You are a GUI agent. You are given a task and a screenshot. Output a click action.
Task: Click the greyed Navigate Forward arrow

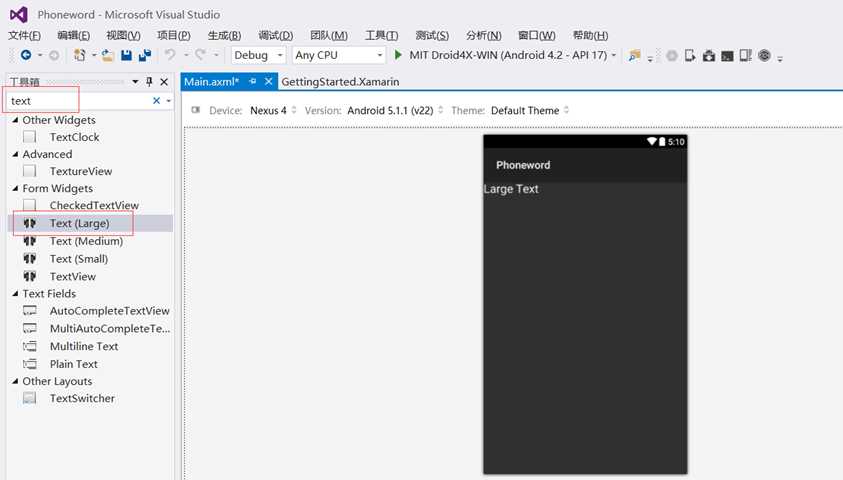tap(54, 55)
